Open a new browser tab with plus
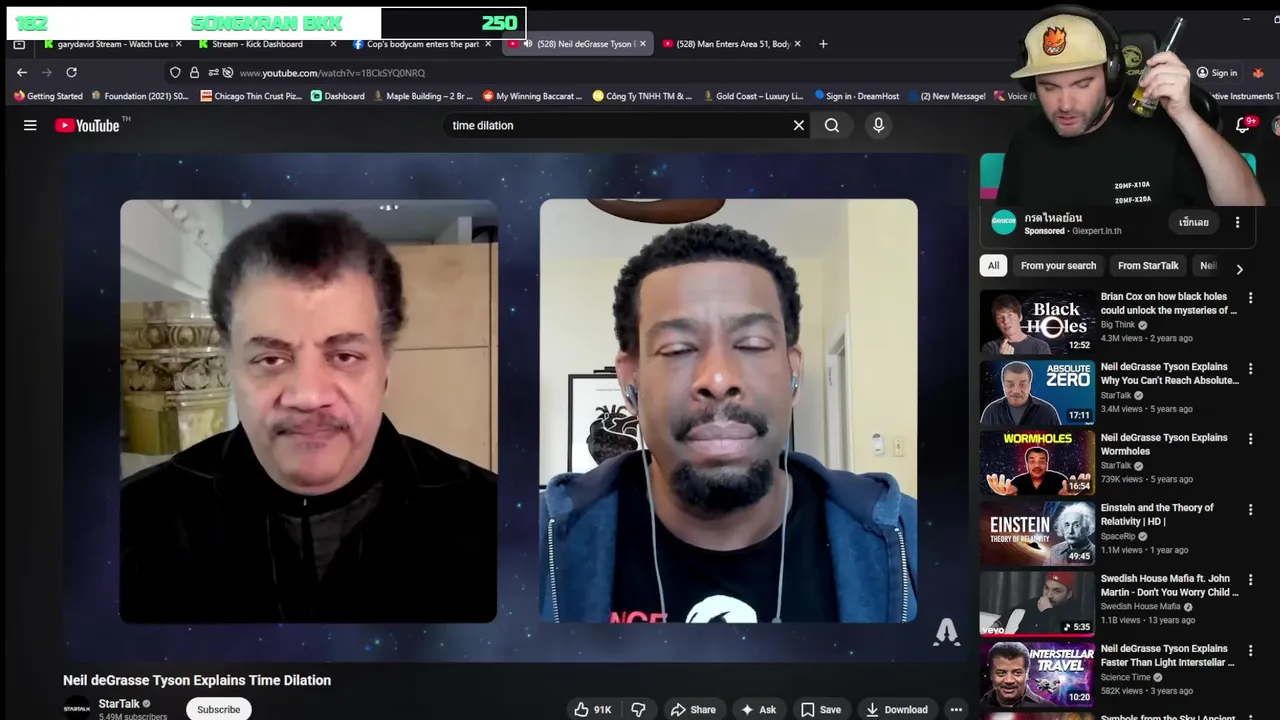The width and height of the screenshot is (1280, 720). pos(823,44)
